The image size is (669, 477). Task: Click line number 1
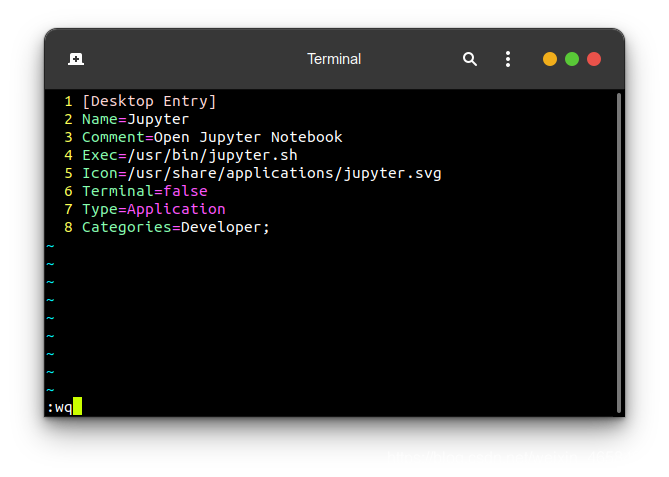pos(68,101)
